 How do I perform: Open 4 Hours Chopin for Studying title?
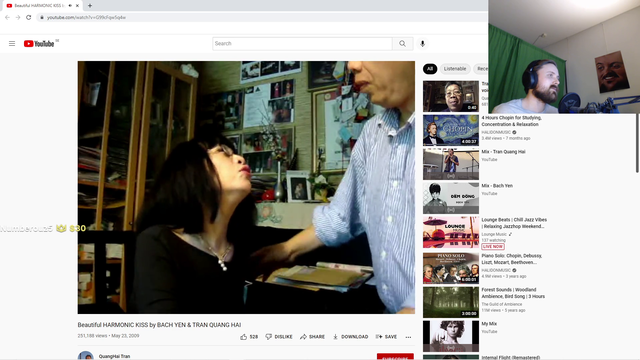tap(511, 121)
